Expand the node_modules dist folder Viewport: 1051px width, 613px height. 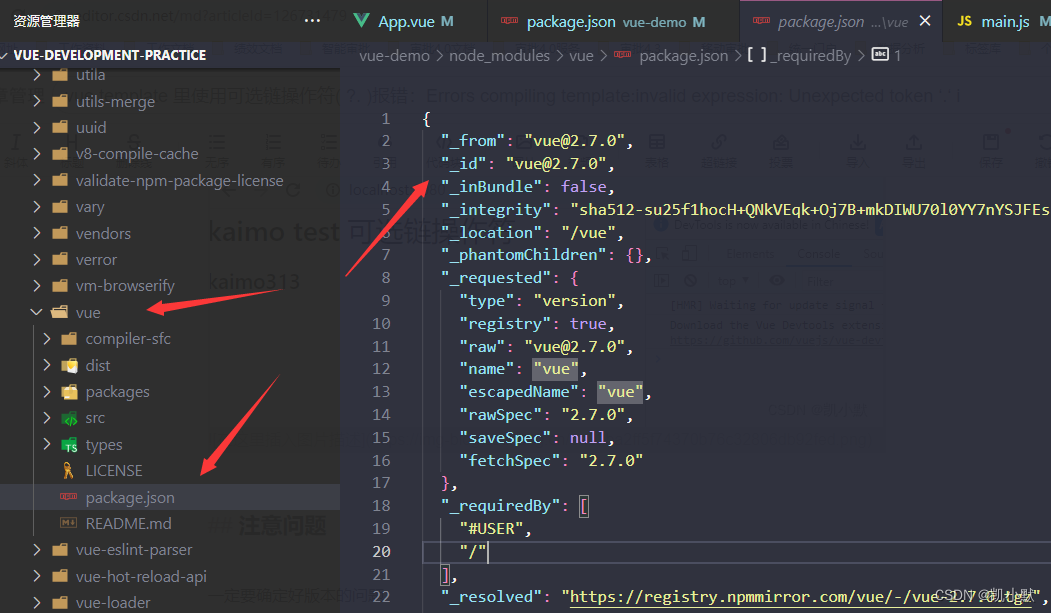click(46, 365)
